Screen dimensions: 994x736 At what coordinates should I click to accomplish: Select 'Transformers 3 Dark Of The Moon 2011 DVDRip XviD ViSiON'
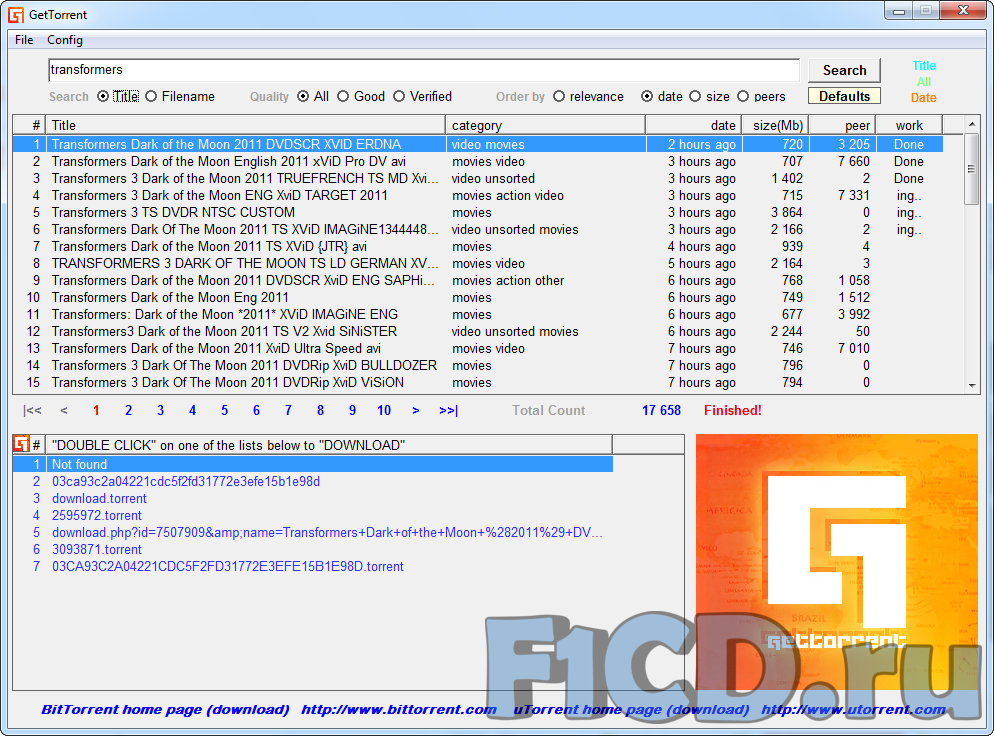coord(478,383)
